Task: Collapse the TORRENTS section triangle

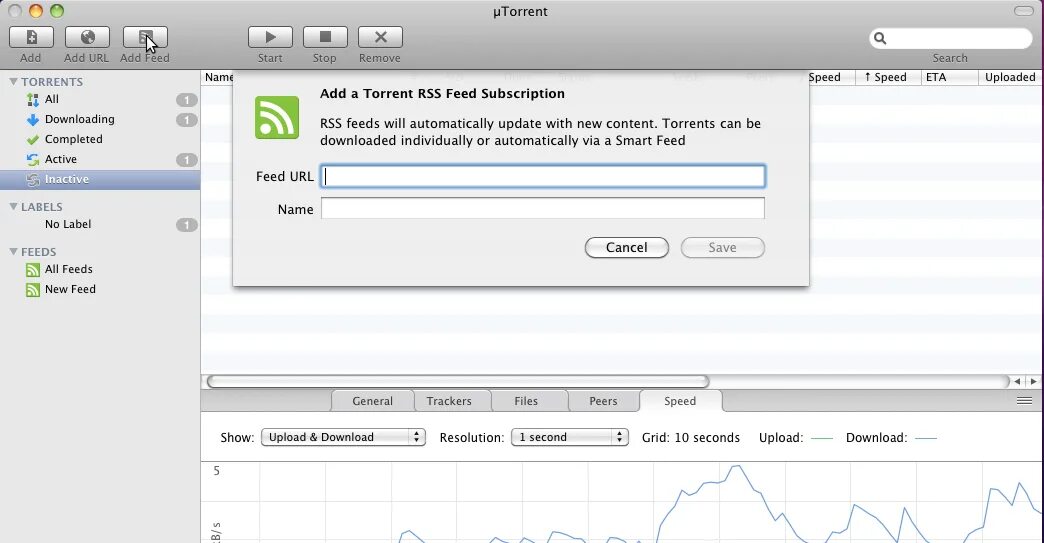Action: (13, 81)
